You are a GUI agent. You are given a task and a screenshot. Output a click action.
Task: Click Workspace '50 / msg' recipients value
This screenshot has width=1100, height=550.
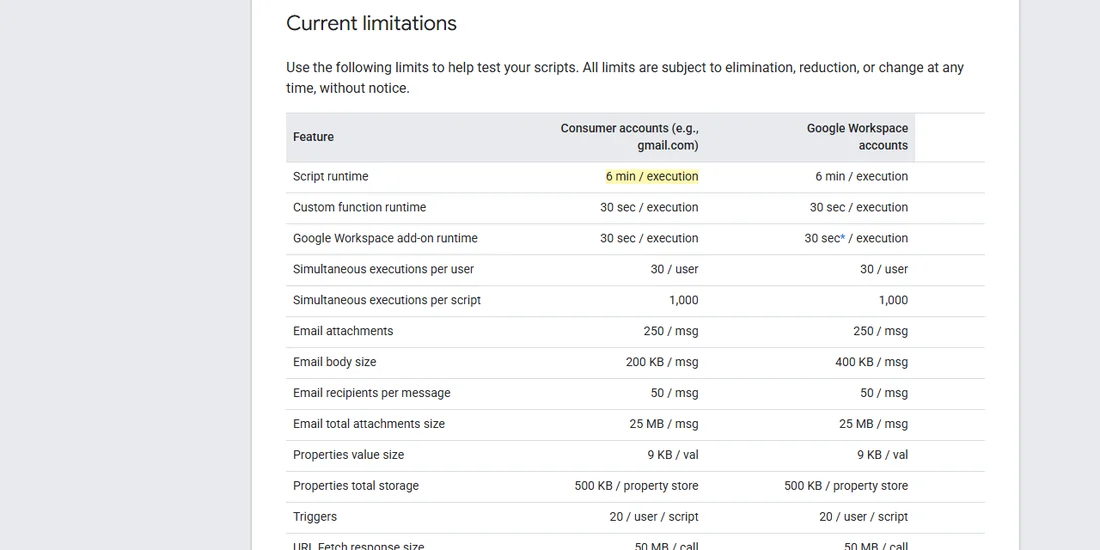click(884, 393)
